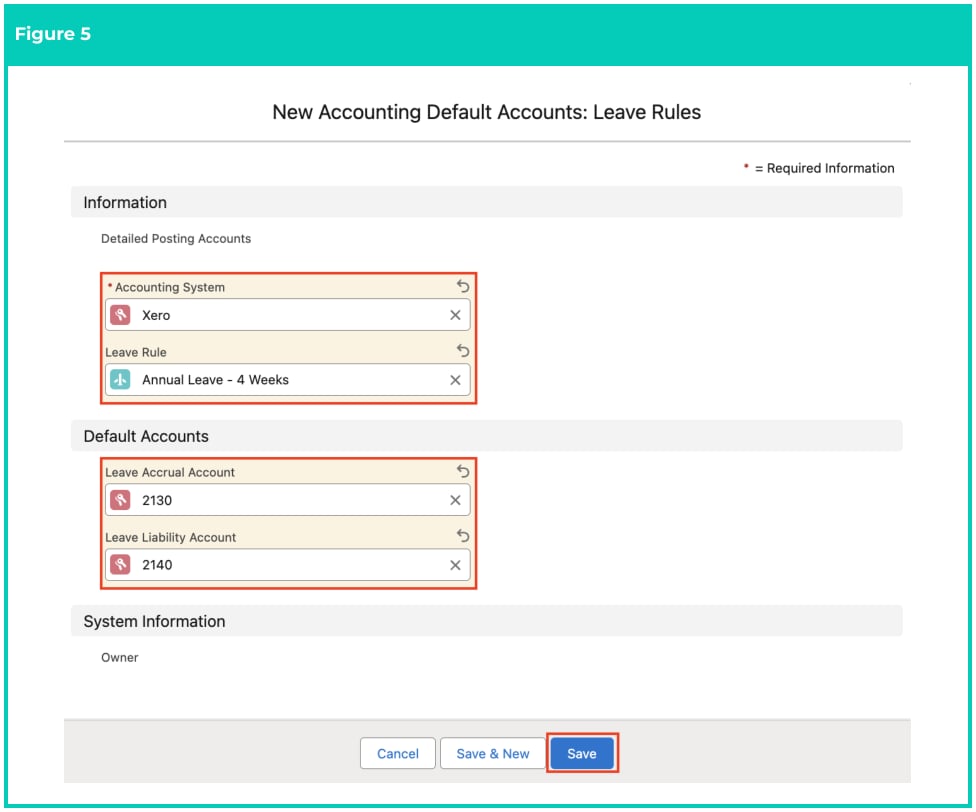Undo changes to Leave Accrual Account field
The image size is (976, 812).
(462, 471)
